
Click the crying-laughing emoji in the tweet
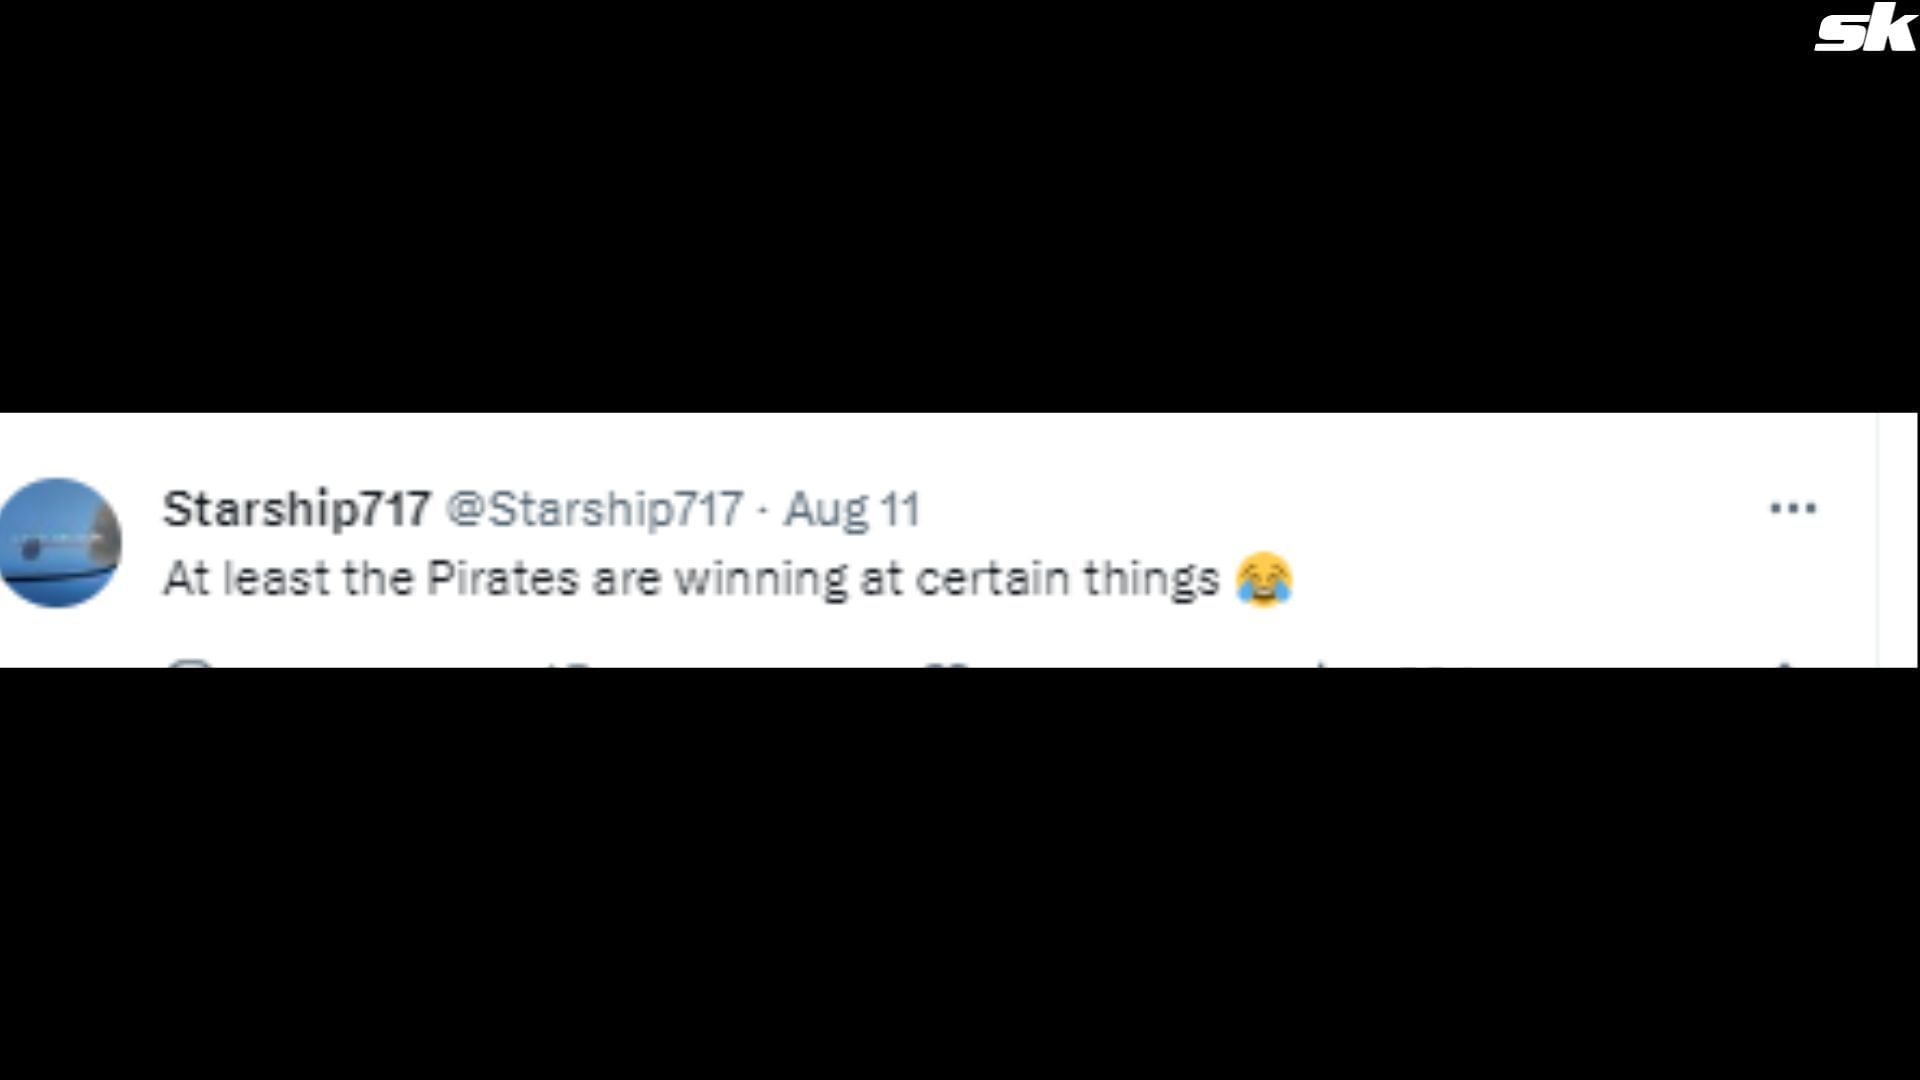click(x=1264, y=579)
